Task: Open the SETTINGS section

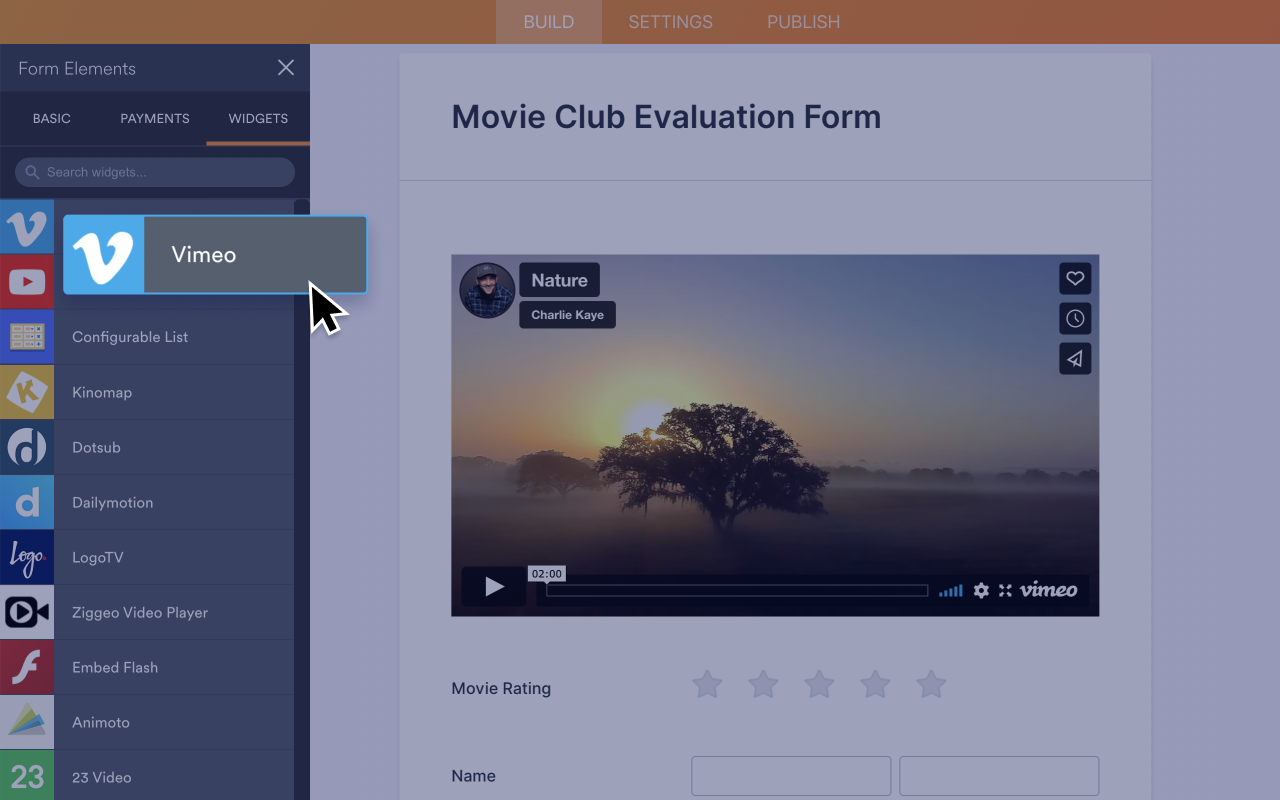Action: 670,21
